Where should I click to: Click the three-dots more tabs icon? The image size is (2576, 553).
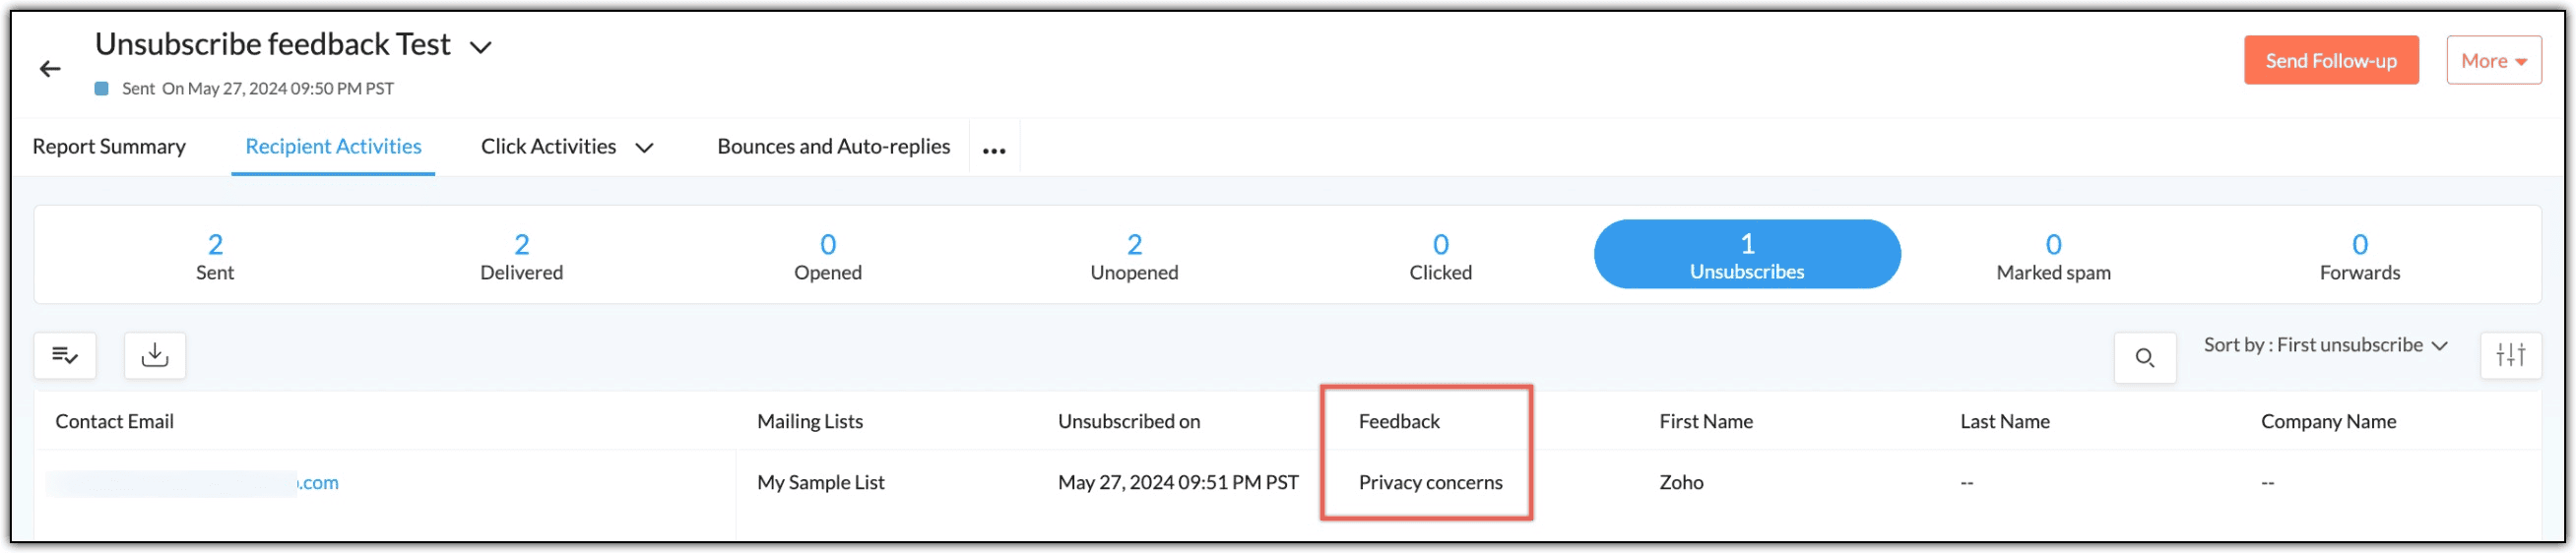click(x=993, y=150)
